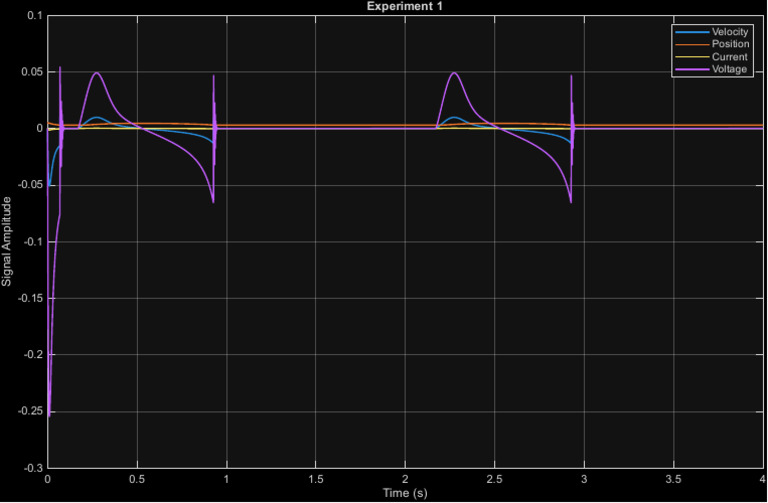This screenshot has width=768, height=503.
Task: Click the first purple Voltage peak on the curve
Action: [x=96, y=72]
